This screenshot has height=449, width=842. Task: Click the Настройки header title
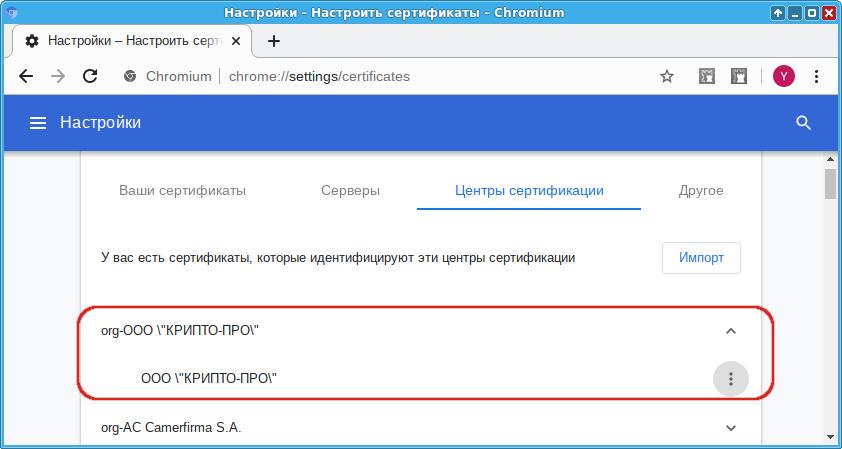[x=100, y=122]
